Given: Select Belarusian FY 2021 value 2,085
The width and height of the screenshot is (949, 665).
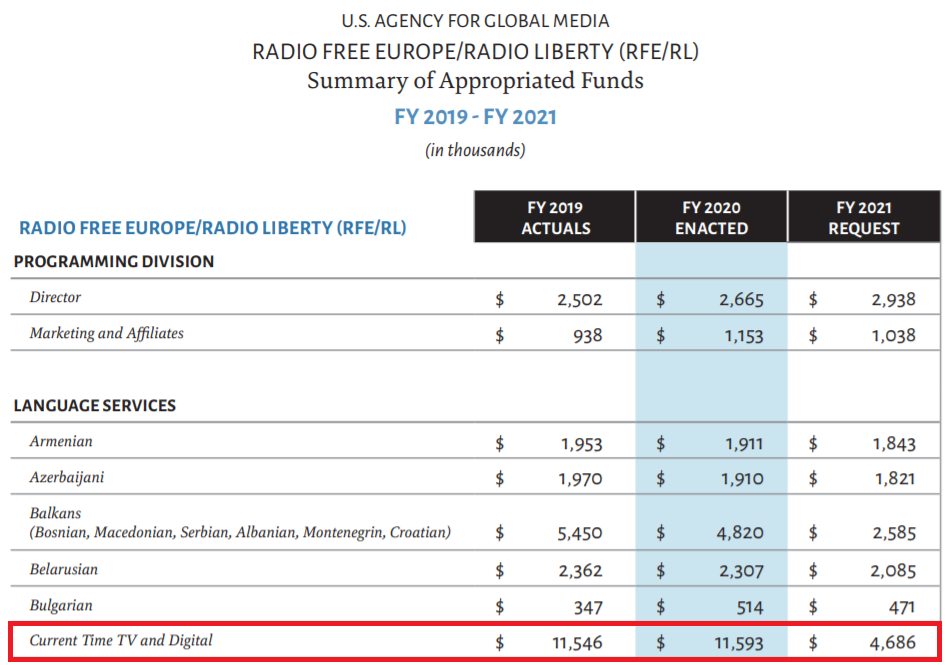Looking at the screenshot, I should 893,571.
